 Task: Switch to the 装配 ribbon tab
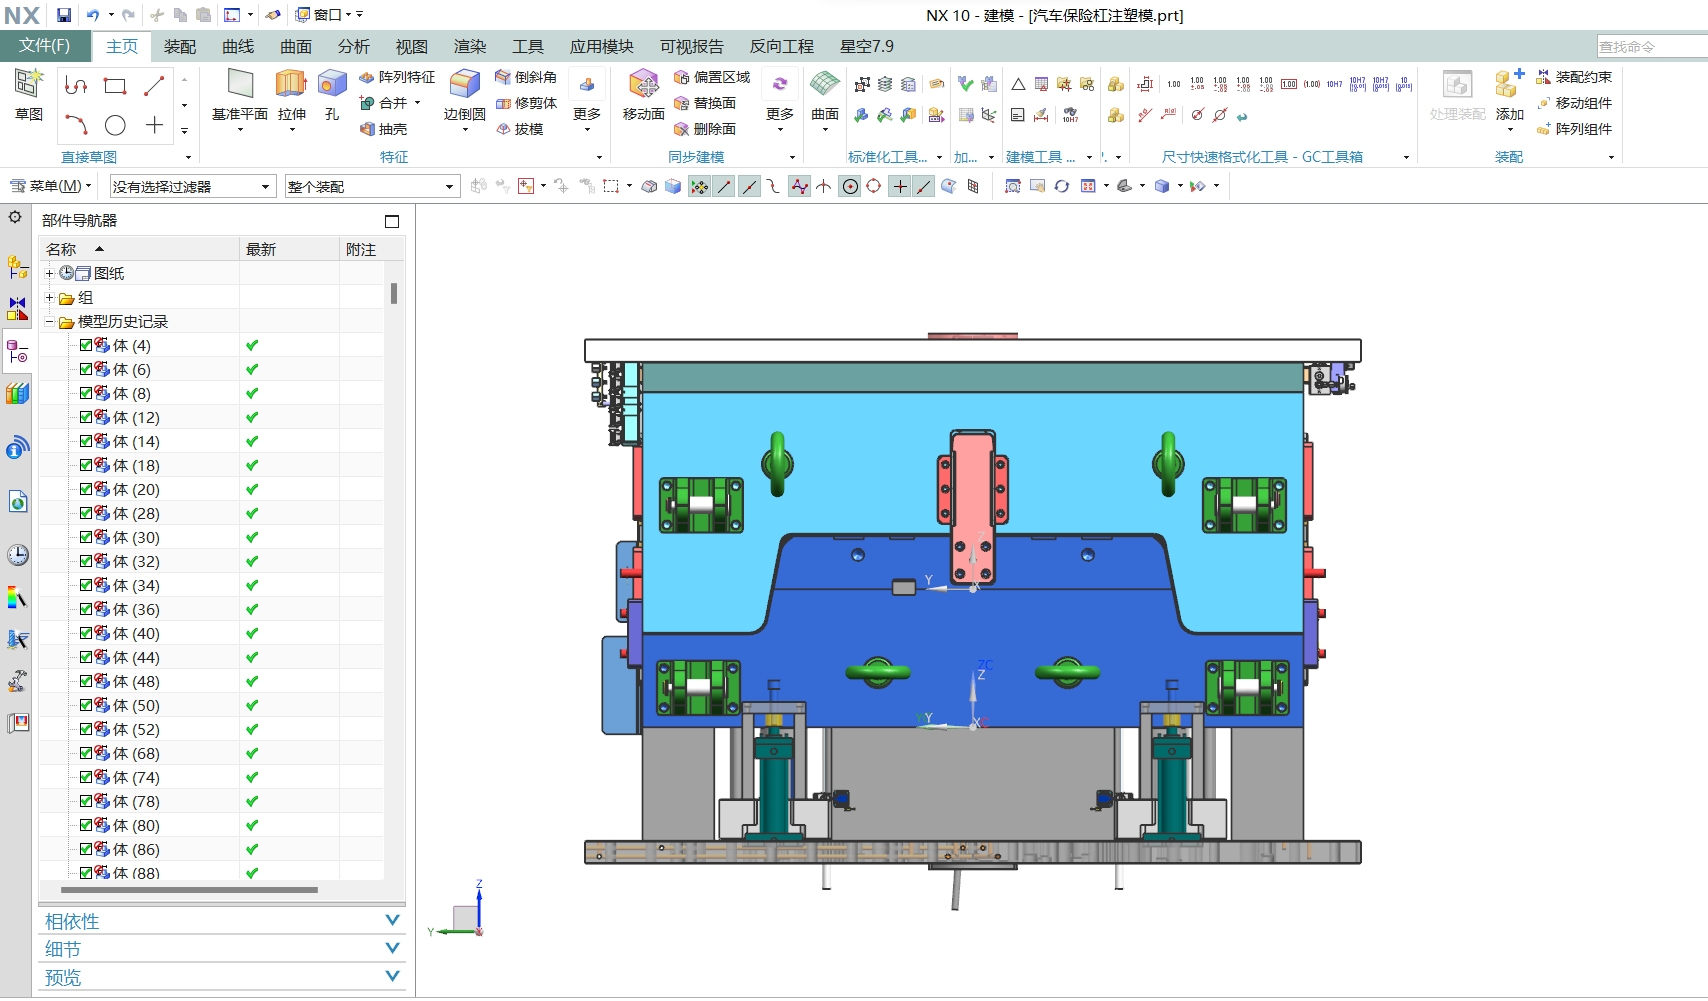pyautogui.click(x=179, y=46)
